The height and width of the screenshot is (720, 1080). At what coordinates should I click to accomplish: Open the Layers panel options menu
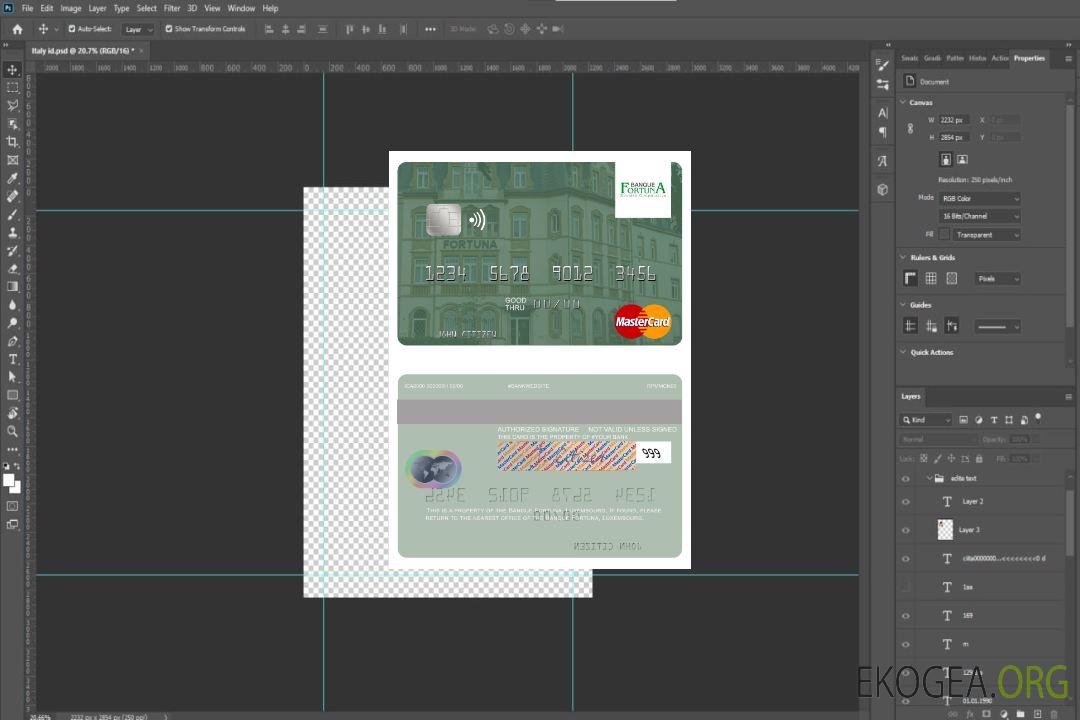click(1068, 397)
